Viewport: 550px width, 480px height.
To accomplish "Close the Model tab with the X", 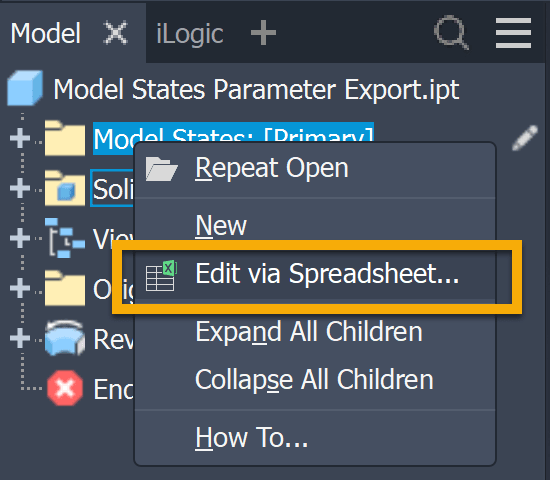I will [x=116, y=33].
